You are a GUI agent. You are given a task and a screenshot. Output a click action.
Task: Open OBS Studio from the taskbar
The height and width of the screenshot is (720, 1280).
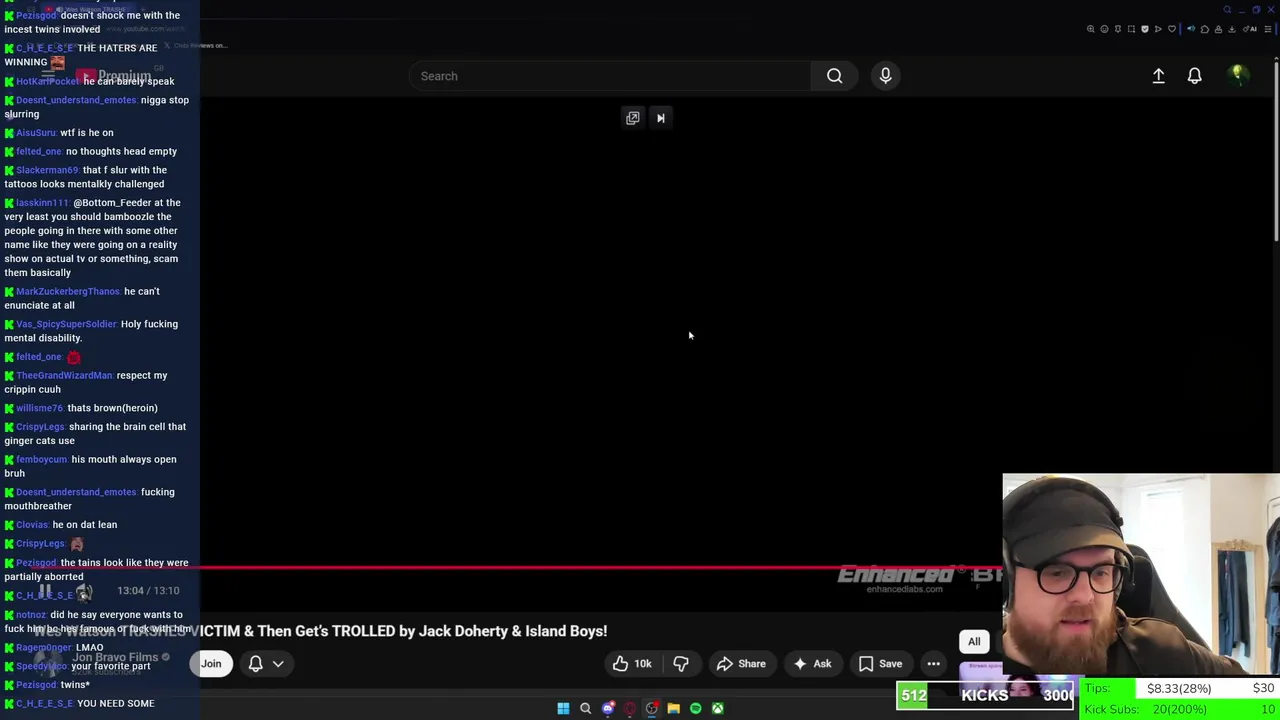click(652, 708)
